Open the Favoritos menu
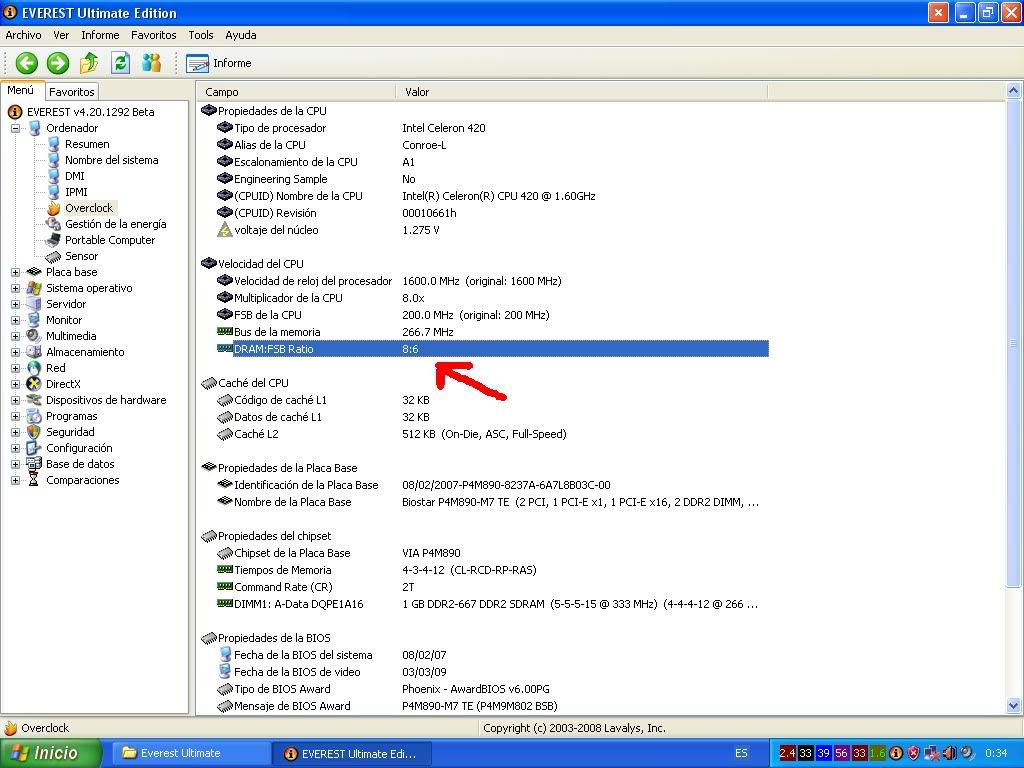The height and width of the screenshot is (768, 1024). (x=153, y=35)
